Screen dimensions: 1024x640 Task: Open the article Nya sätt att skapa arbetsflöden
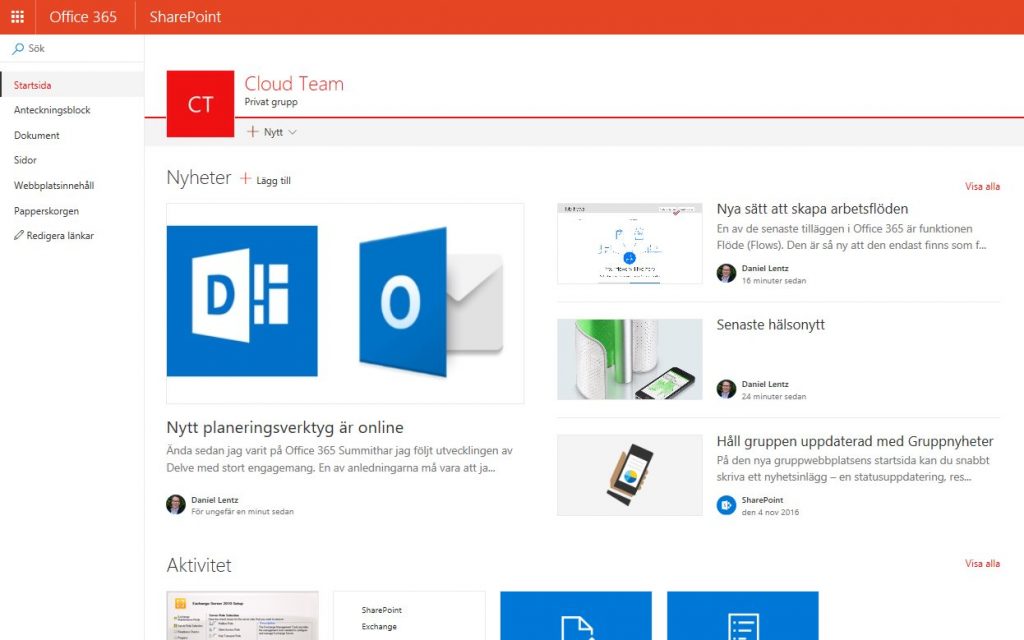click(x=812, y=209)
